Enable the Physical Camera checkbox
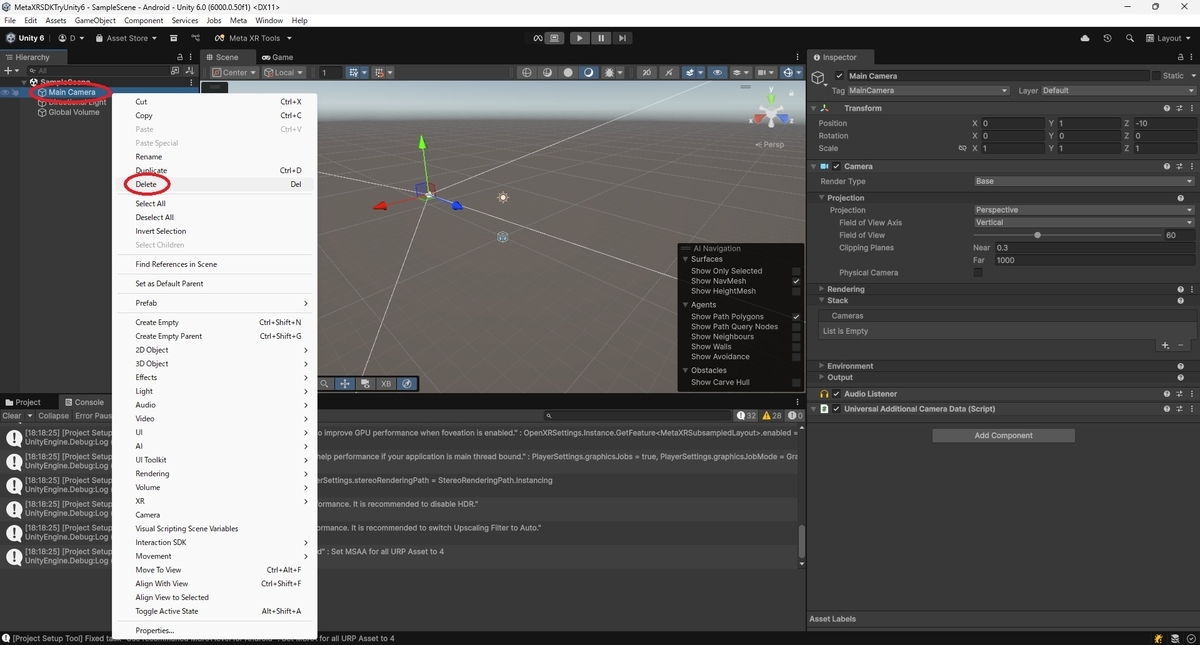1200x645 pixels. pos(978,272)
